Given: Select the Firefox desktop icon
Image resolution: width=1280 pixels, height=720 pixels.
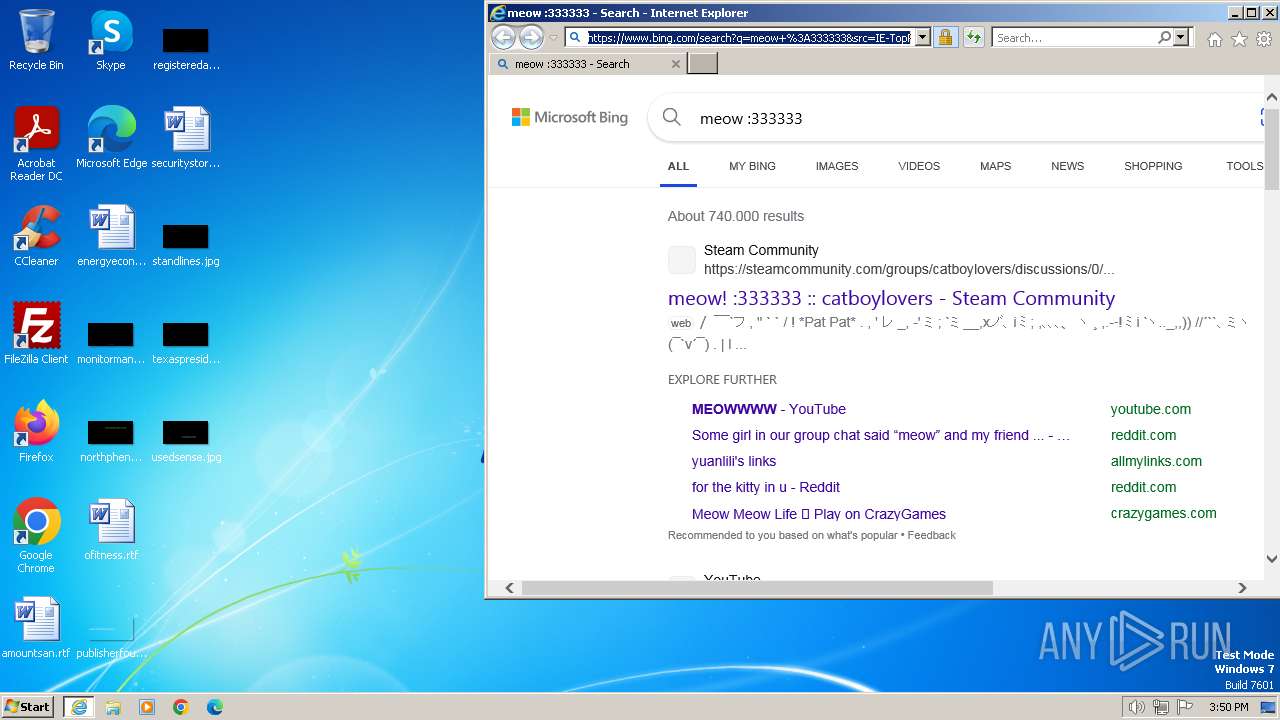Looking at the screenshot, I should [x=36, y=432].
